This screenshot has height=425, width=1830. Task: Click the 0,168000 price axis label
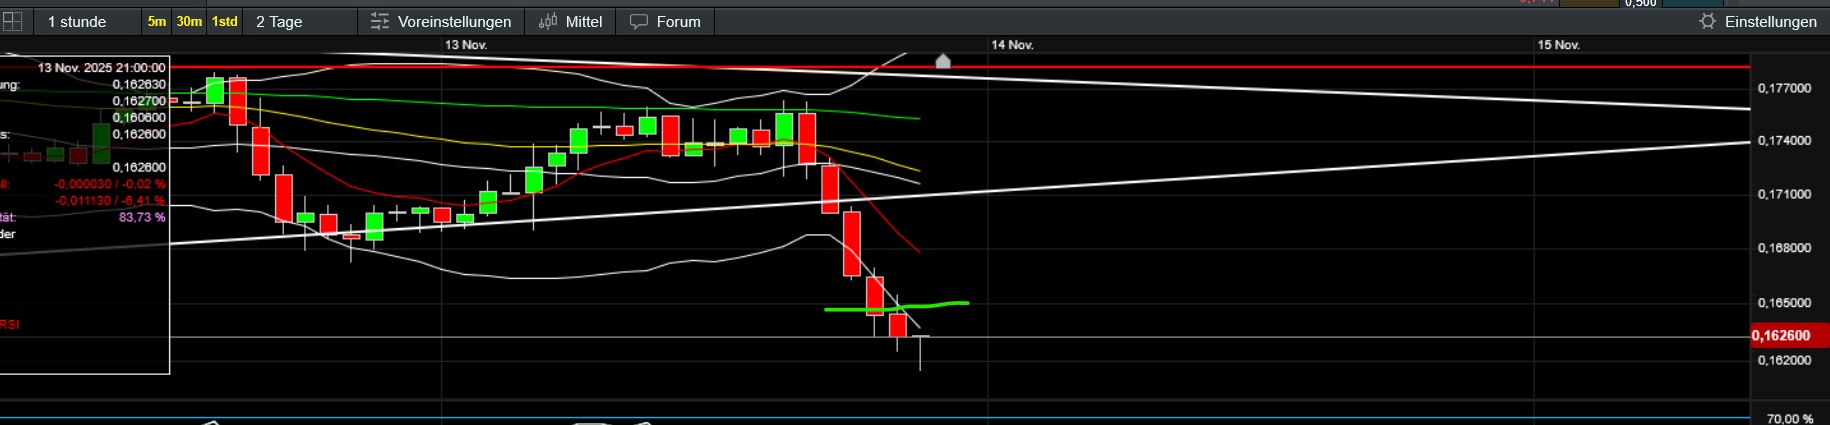1784,248
